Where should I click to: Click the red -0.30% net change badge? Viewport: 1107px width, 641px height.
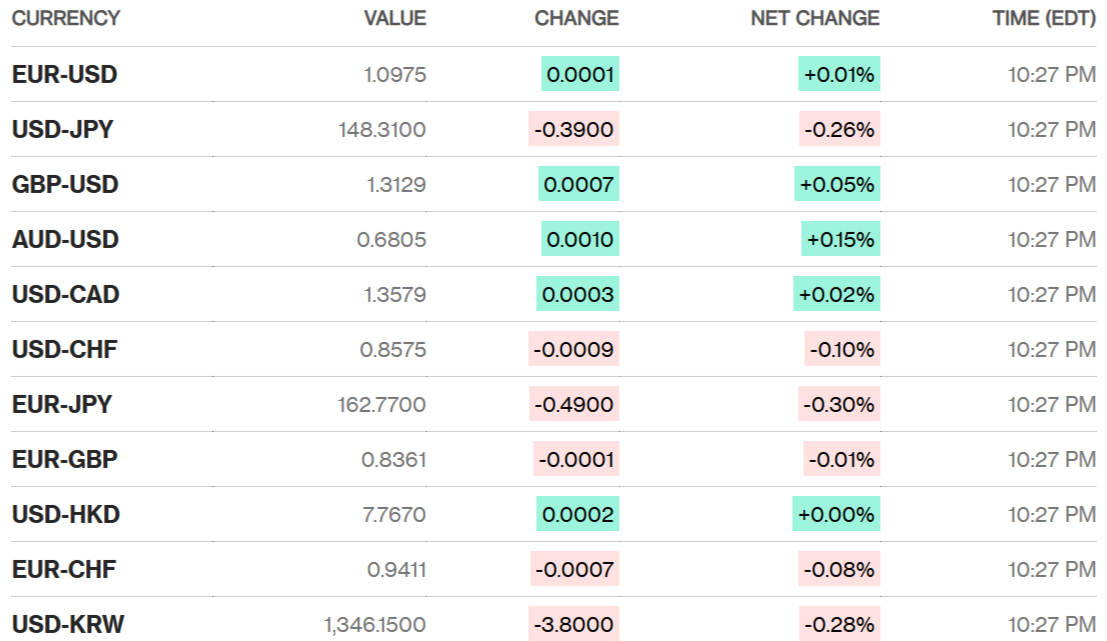point(840,405)
